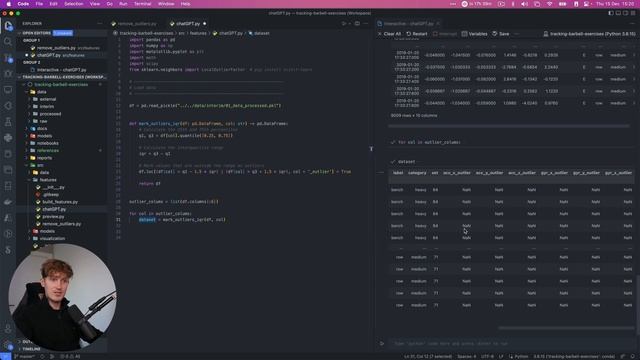Image resolution: width=640 pixels, height=360 pixels.
Task: Click git branch master in status bar
Action: (x=24, y=356)
